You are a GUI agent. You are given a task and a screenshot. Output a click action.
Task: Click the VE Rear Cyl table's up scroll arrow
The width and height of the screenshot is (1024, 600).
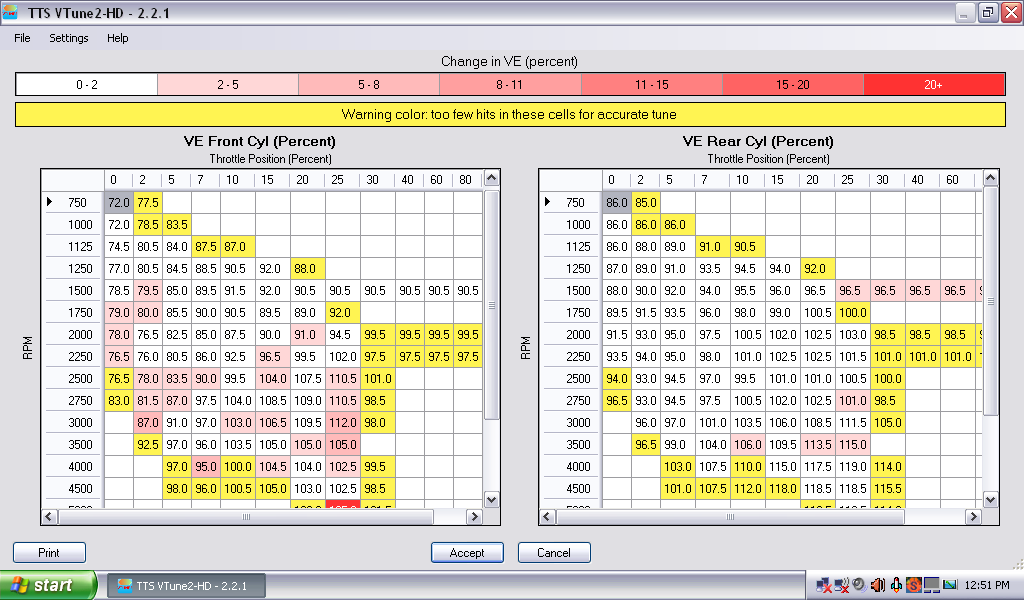click(x=991, y=178)
